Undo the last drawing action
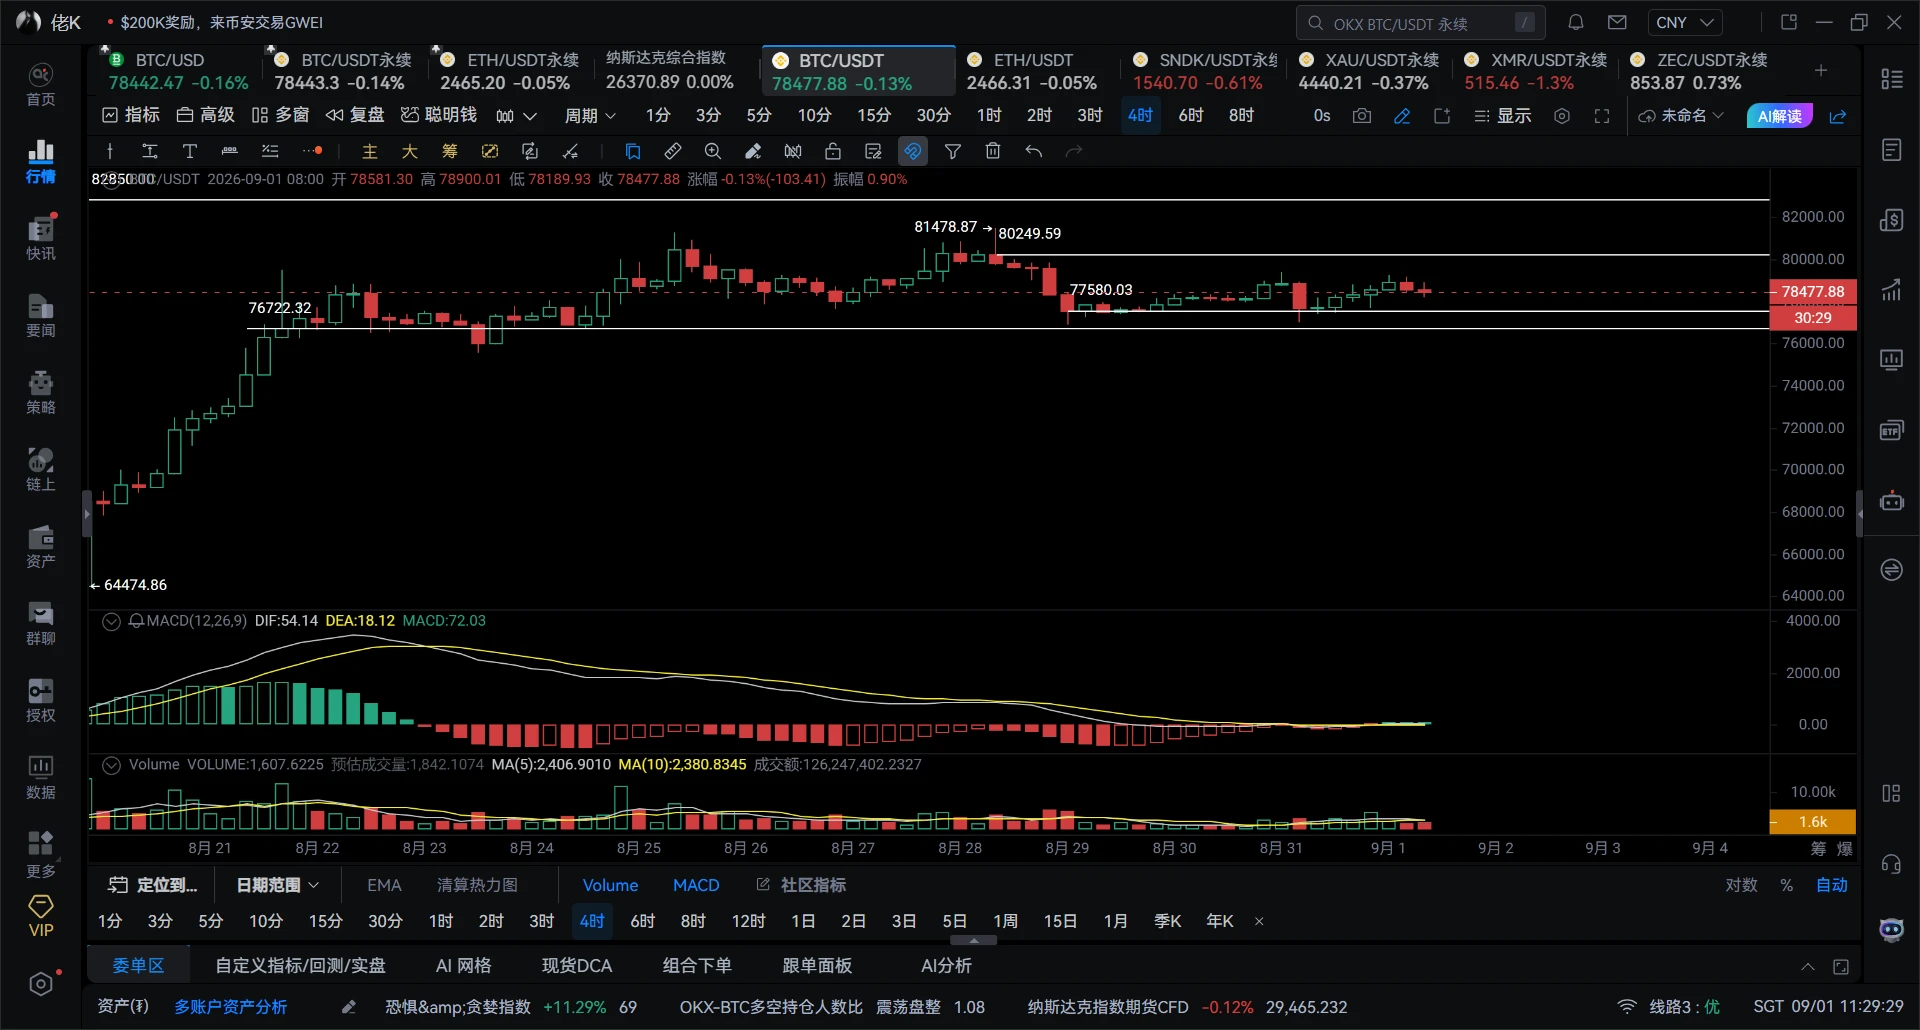The image size is (1920, 1030). pos(1033,151)
